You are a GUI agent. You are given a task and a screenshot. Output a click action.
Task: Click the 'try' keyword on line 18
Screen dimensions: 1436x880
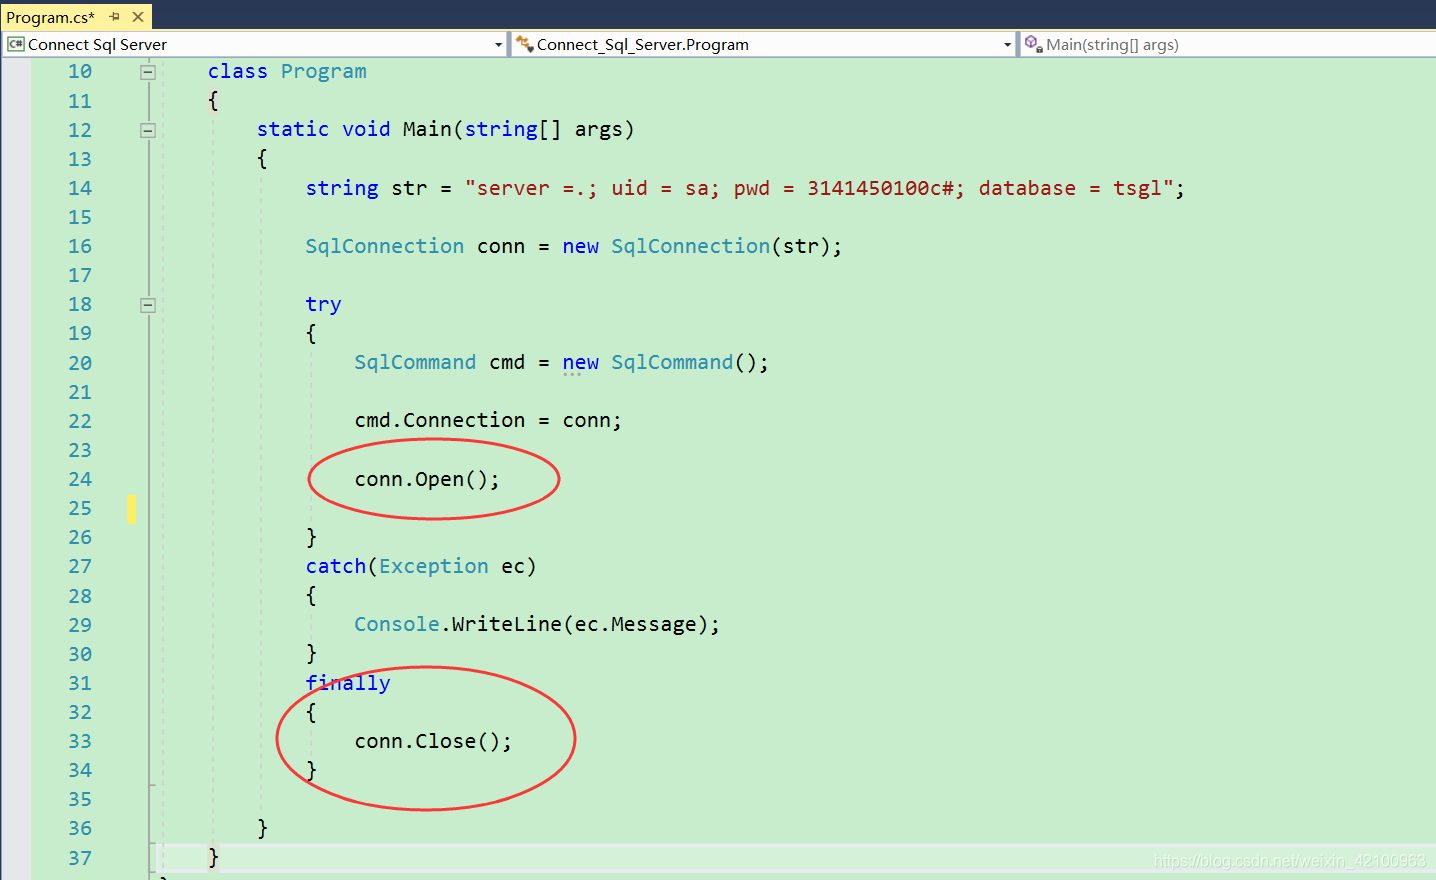click(x=323, y=304)
